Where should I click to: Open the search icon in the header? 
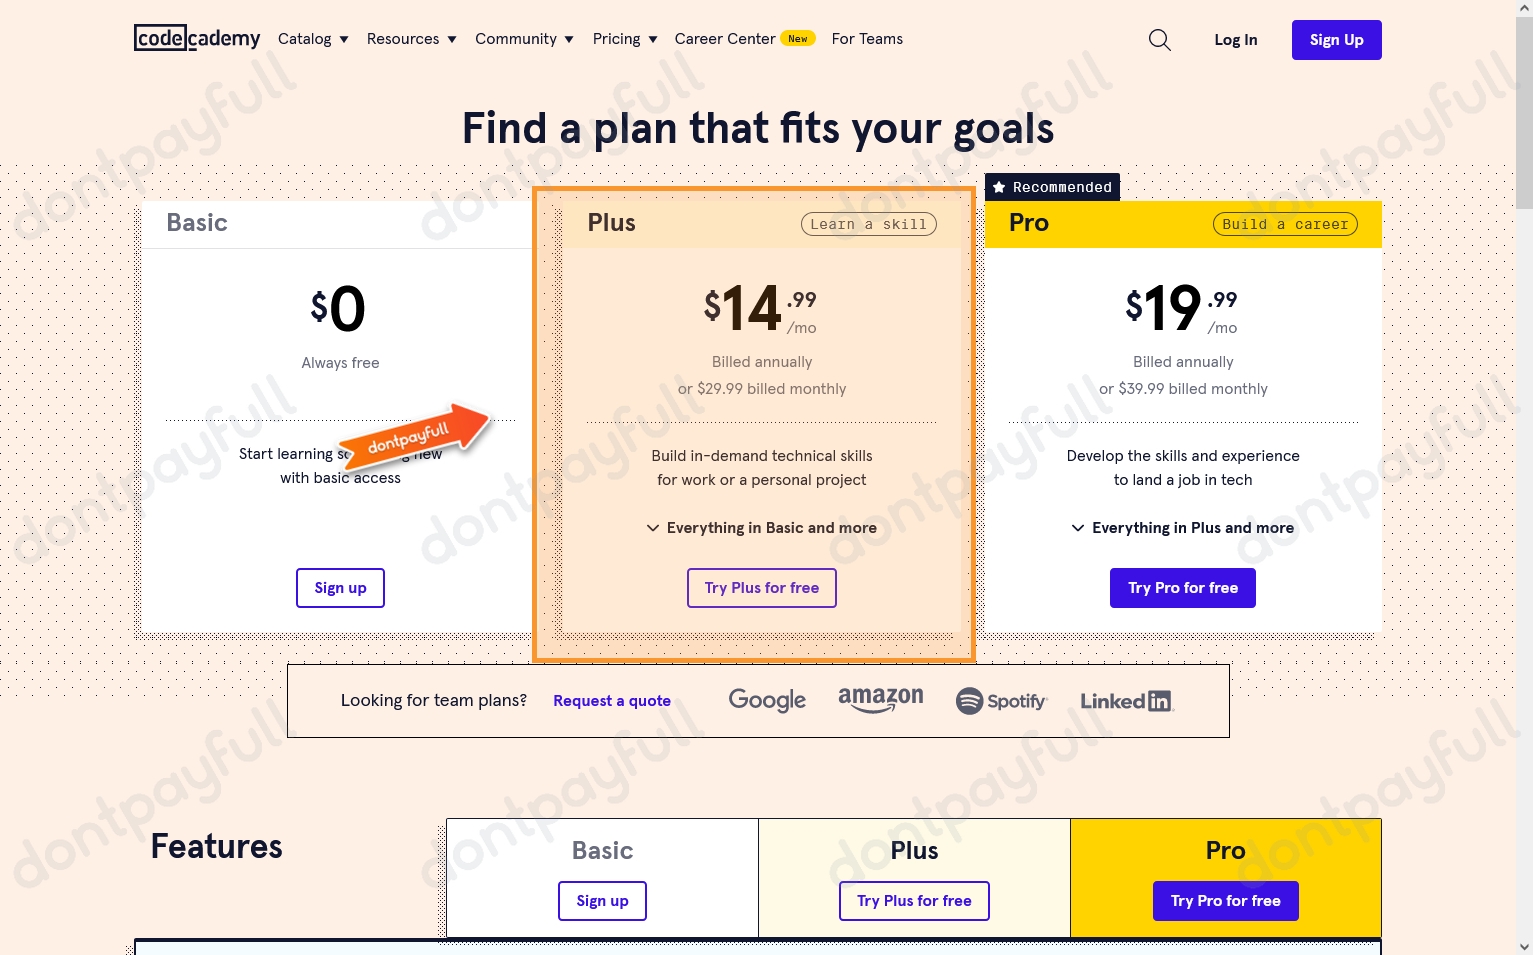point(1159,40)
